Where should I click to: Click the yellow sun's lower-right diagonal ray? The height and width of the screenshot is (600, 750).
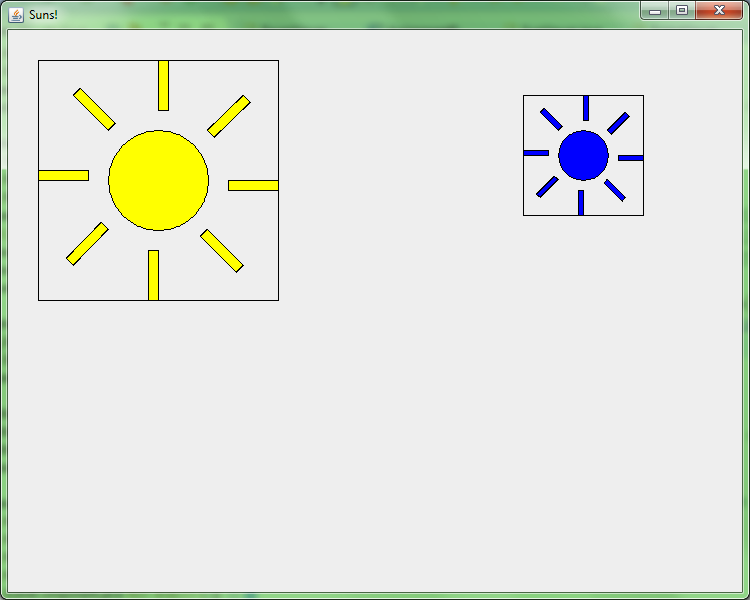222,251
